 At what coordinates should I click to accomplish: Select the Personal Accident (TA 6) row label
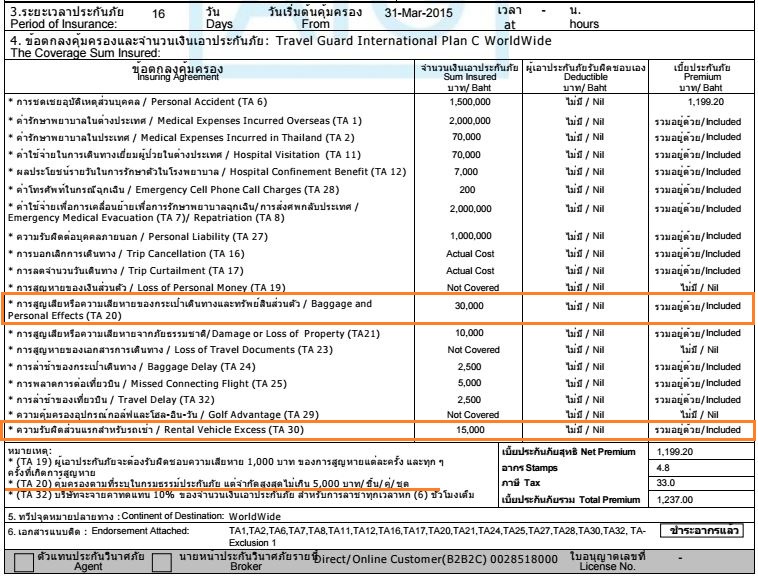tap(137, 102)
